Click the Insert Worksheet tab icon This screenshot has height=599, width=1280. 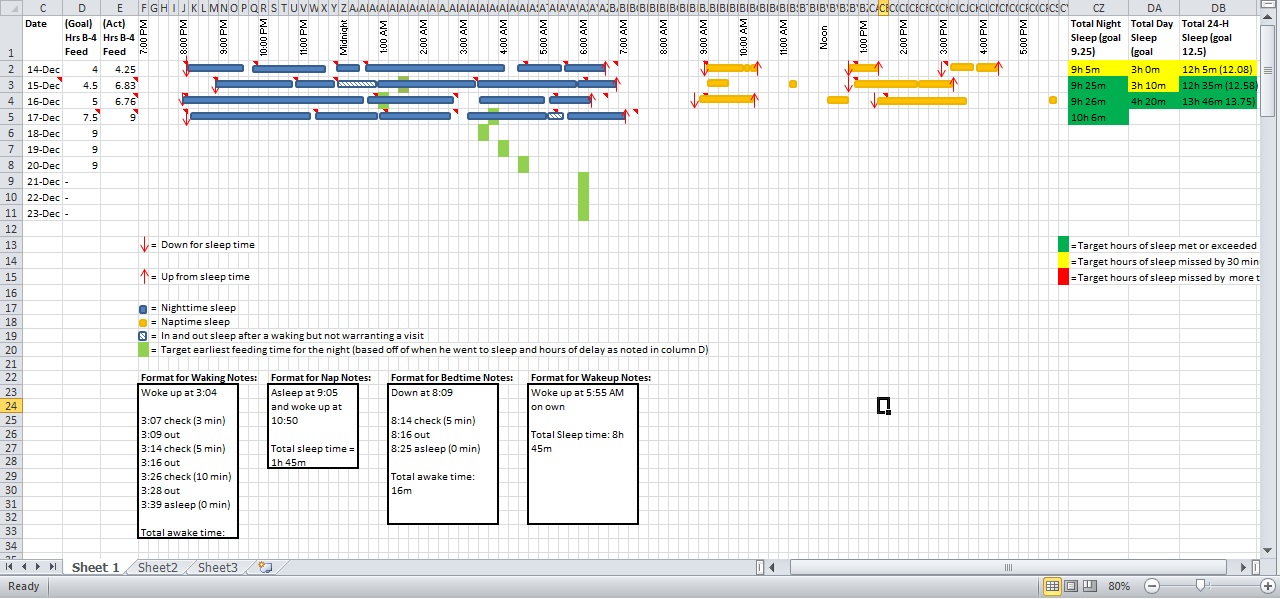click(265, 568)
